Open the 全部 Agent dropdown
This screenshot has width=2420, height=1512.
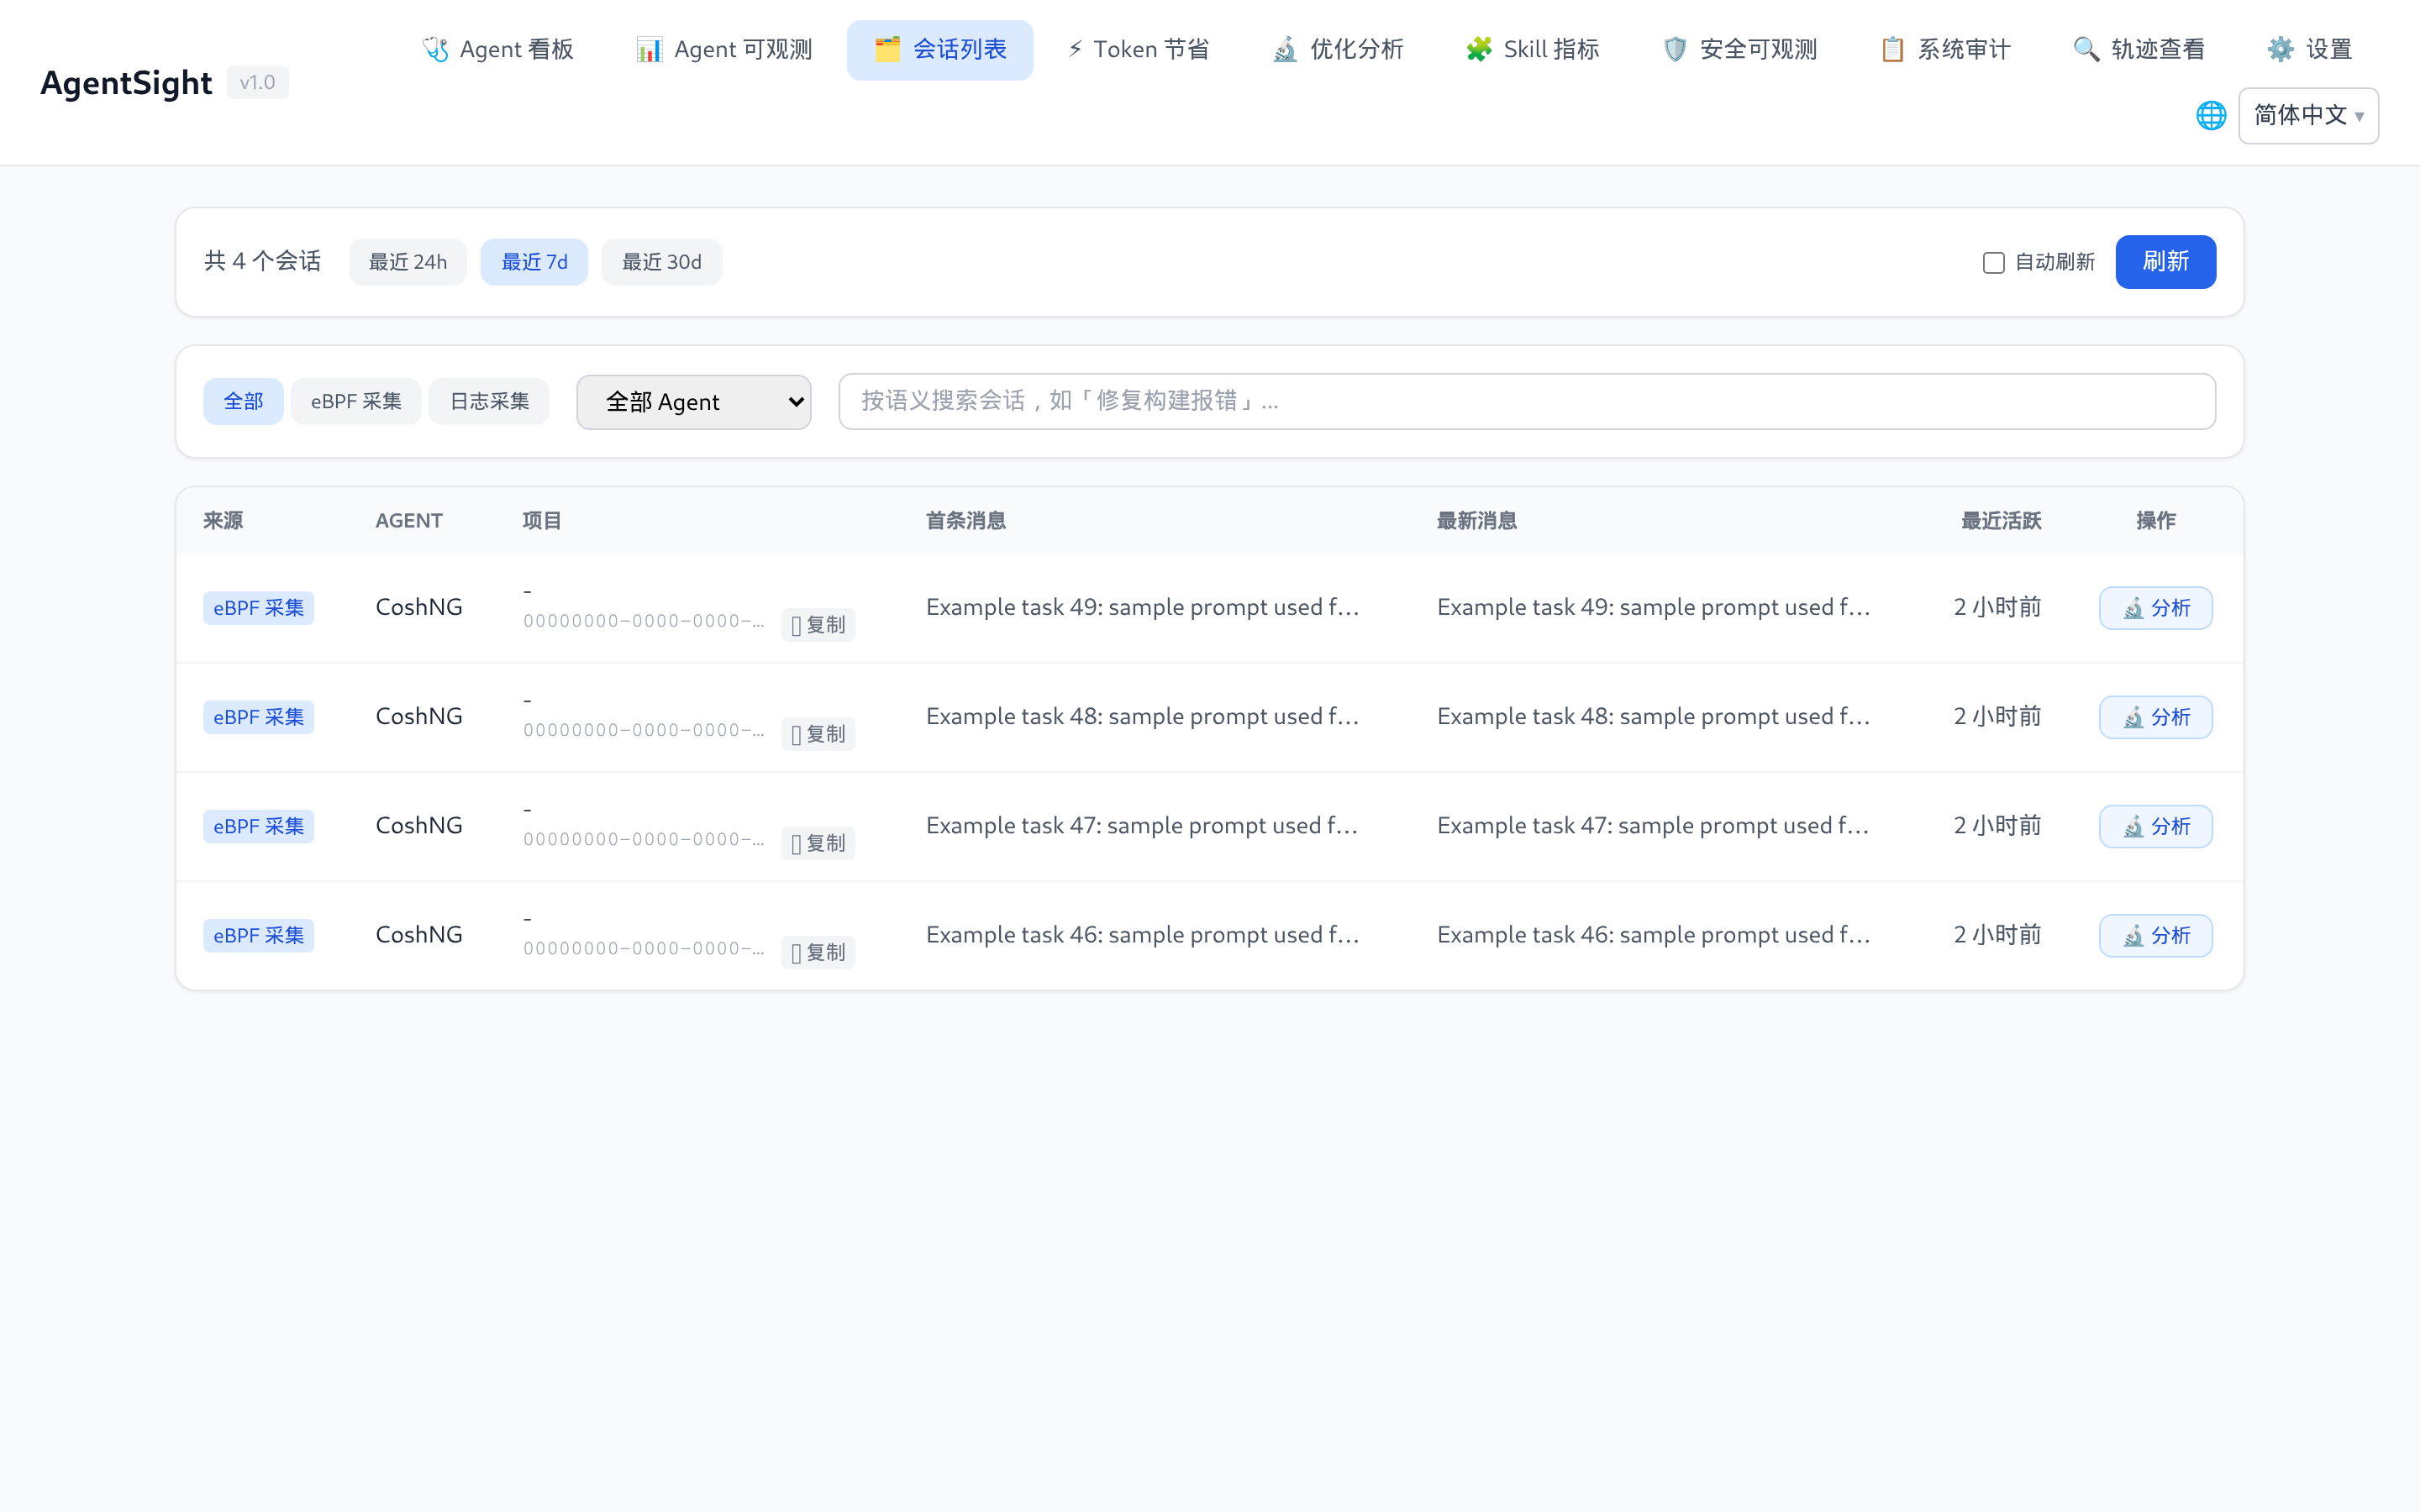[694, 402]
